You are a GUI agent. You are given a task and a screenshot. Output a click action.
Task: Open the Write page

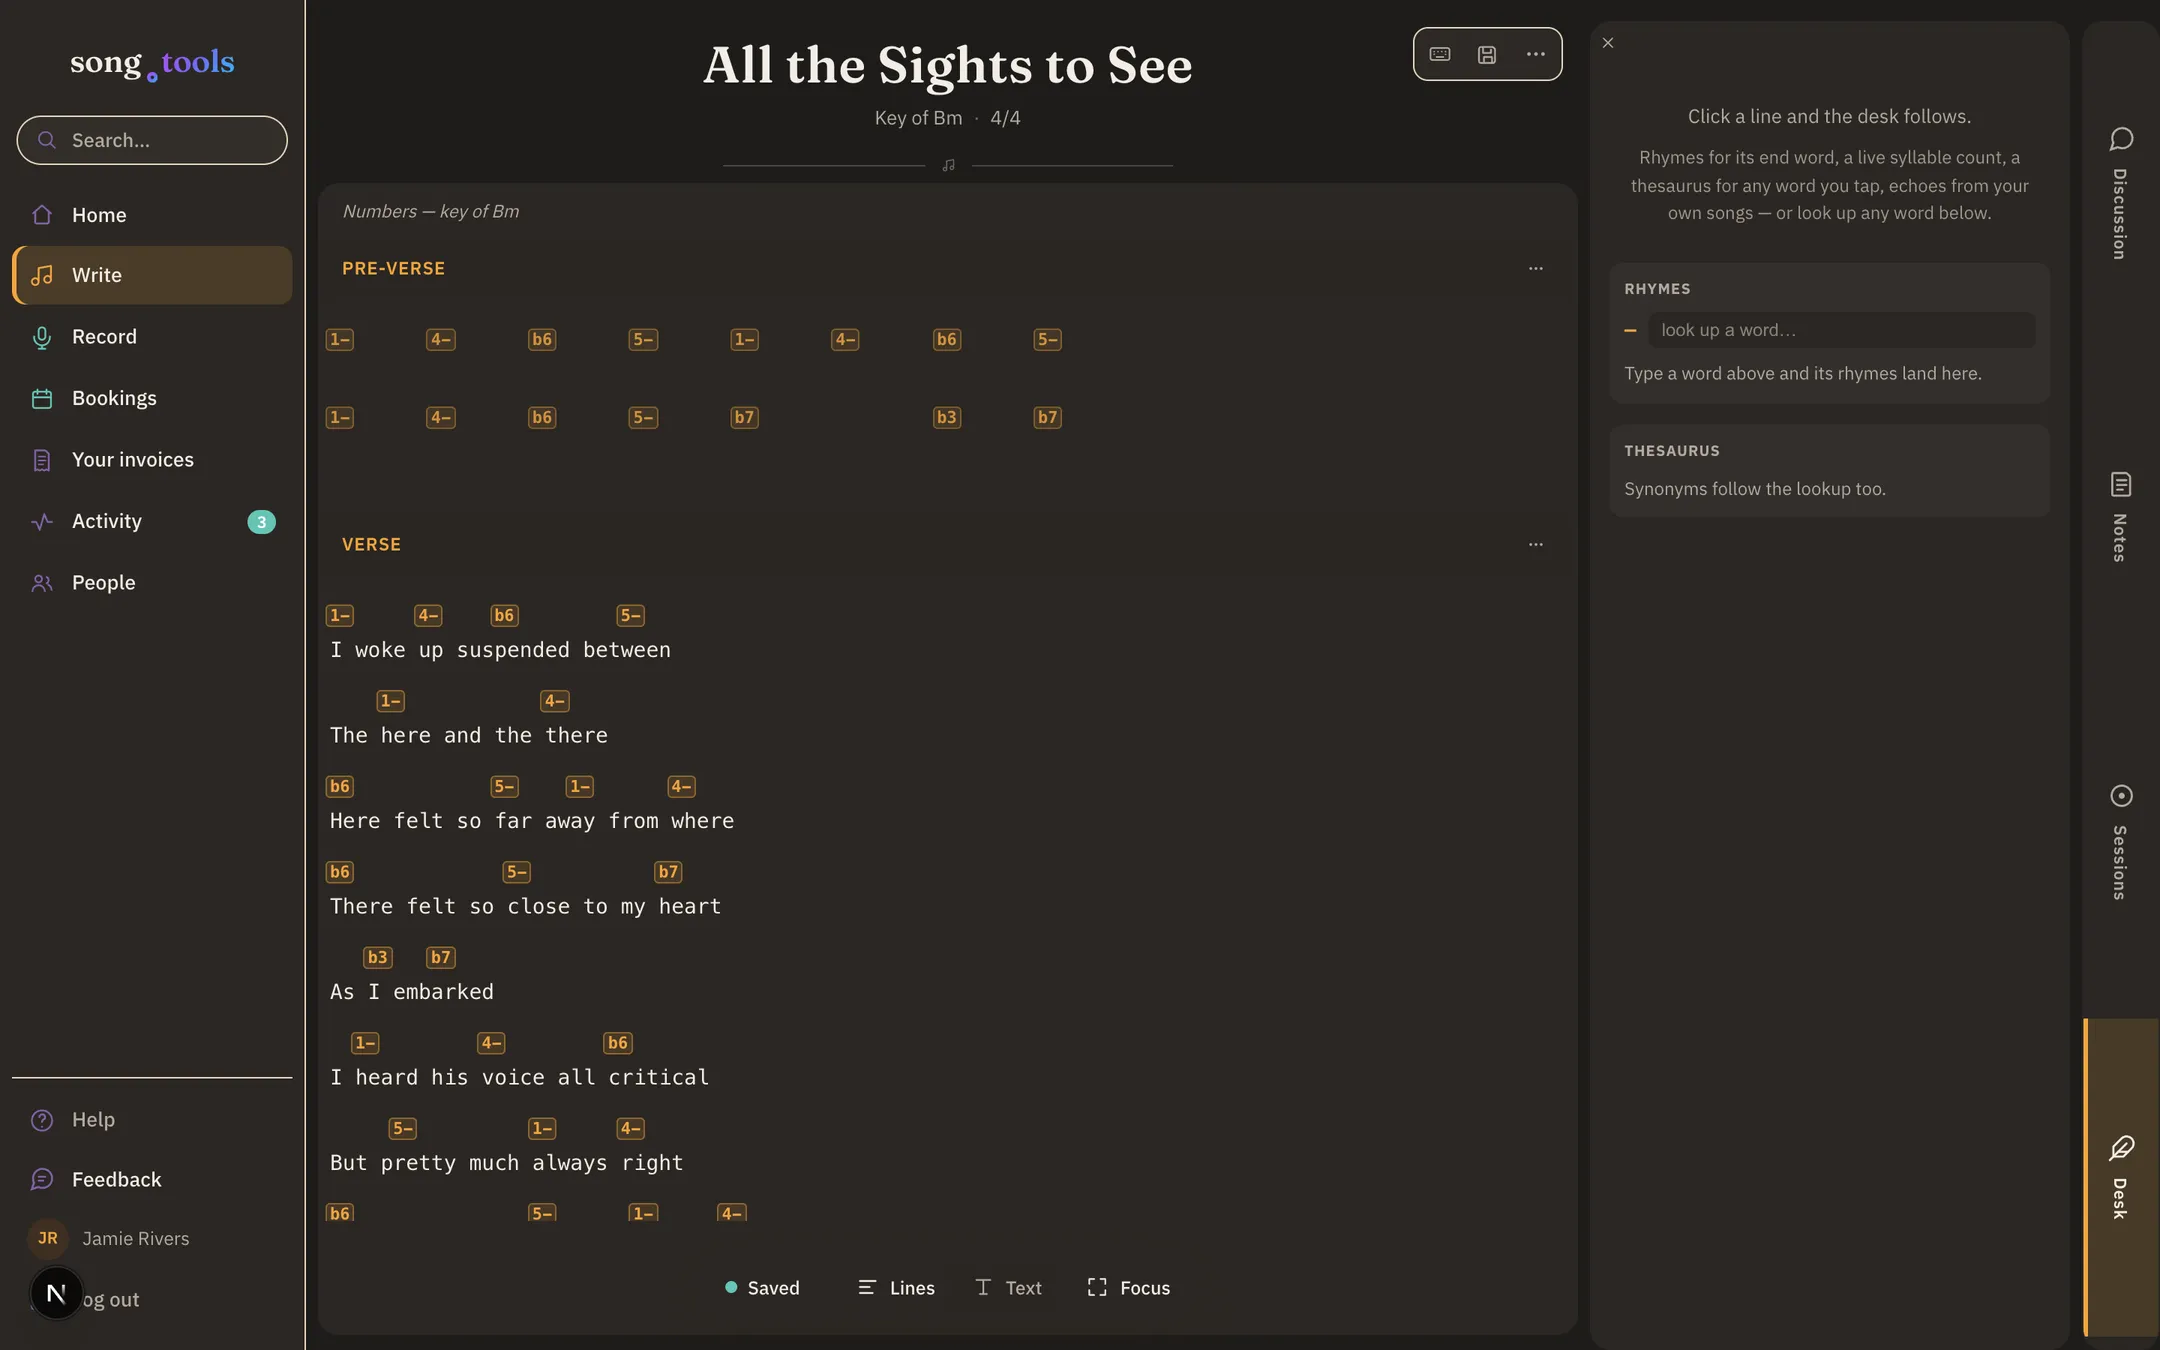click(x=152, y=275)
